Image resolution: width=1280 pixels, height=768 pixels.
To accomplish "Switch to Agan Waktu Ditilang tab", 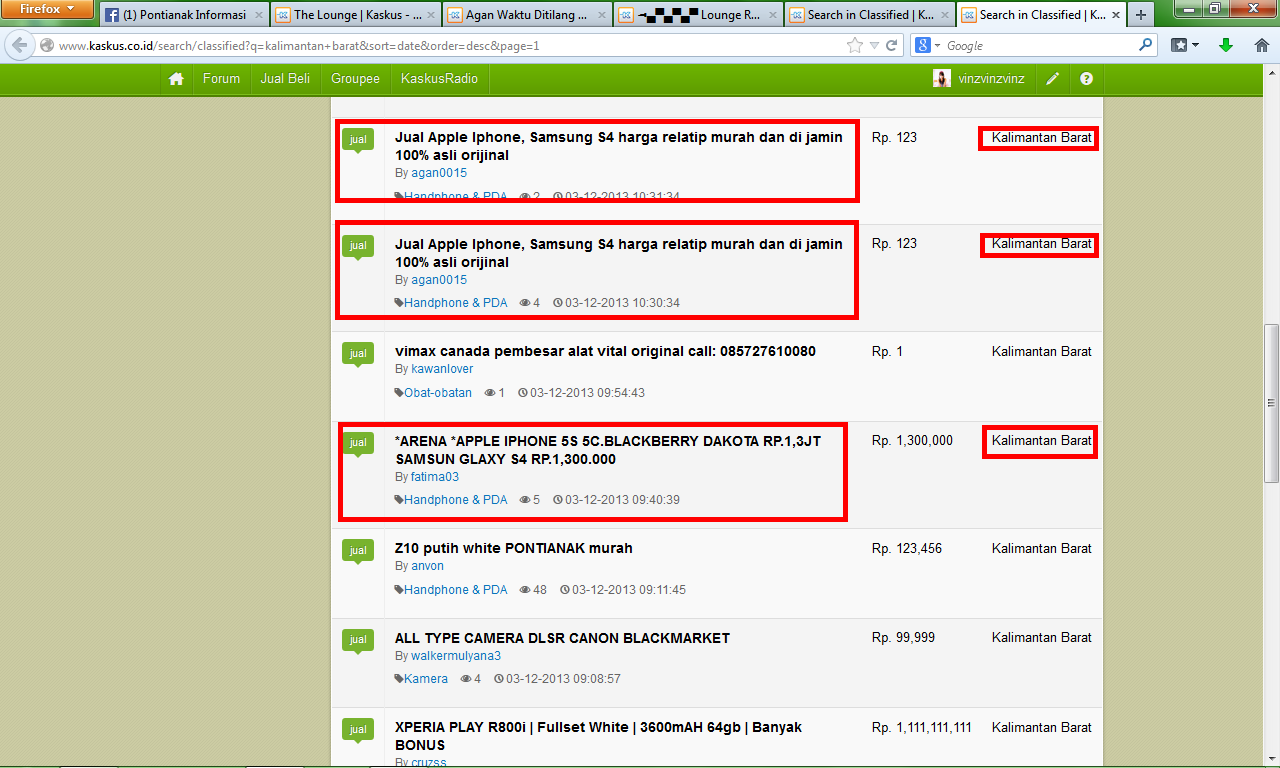I will pos(527,15).
